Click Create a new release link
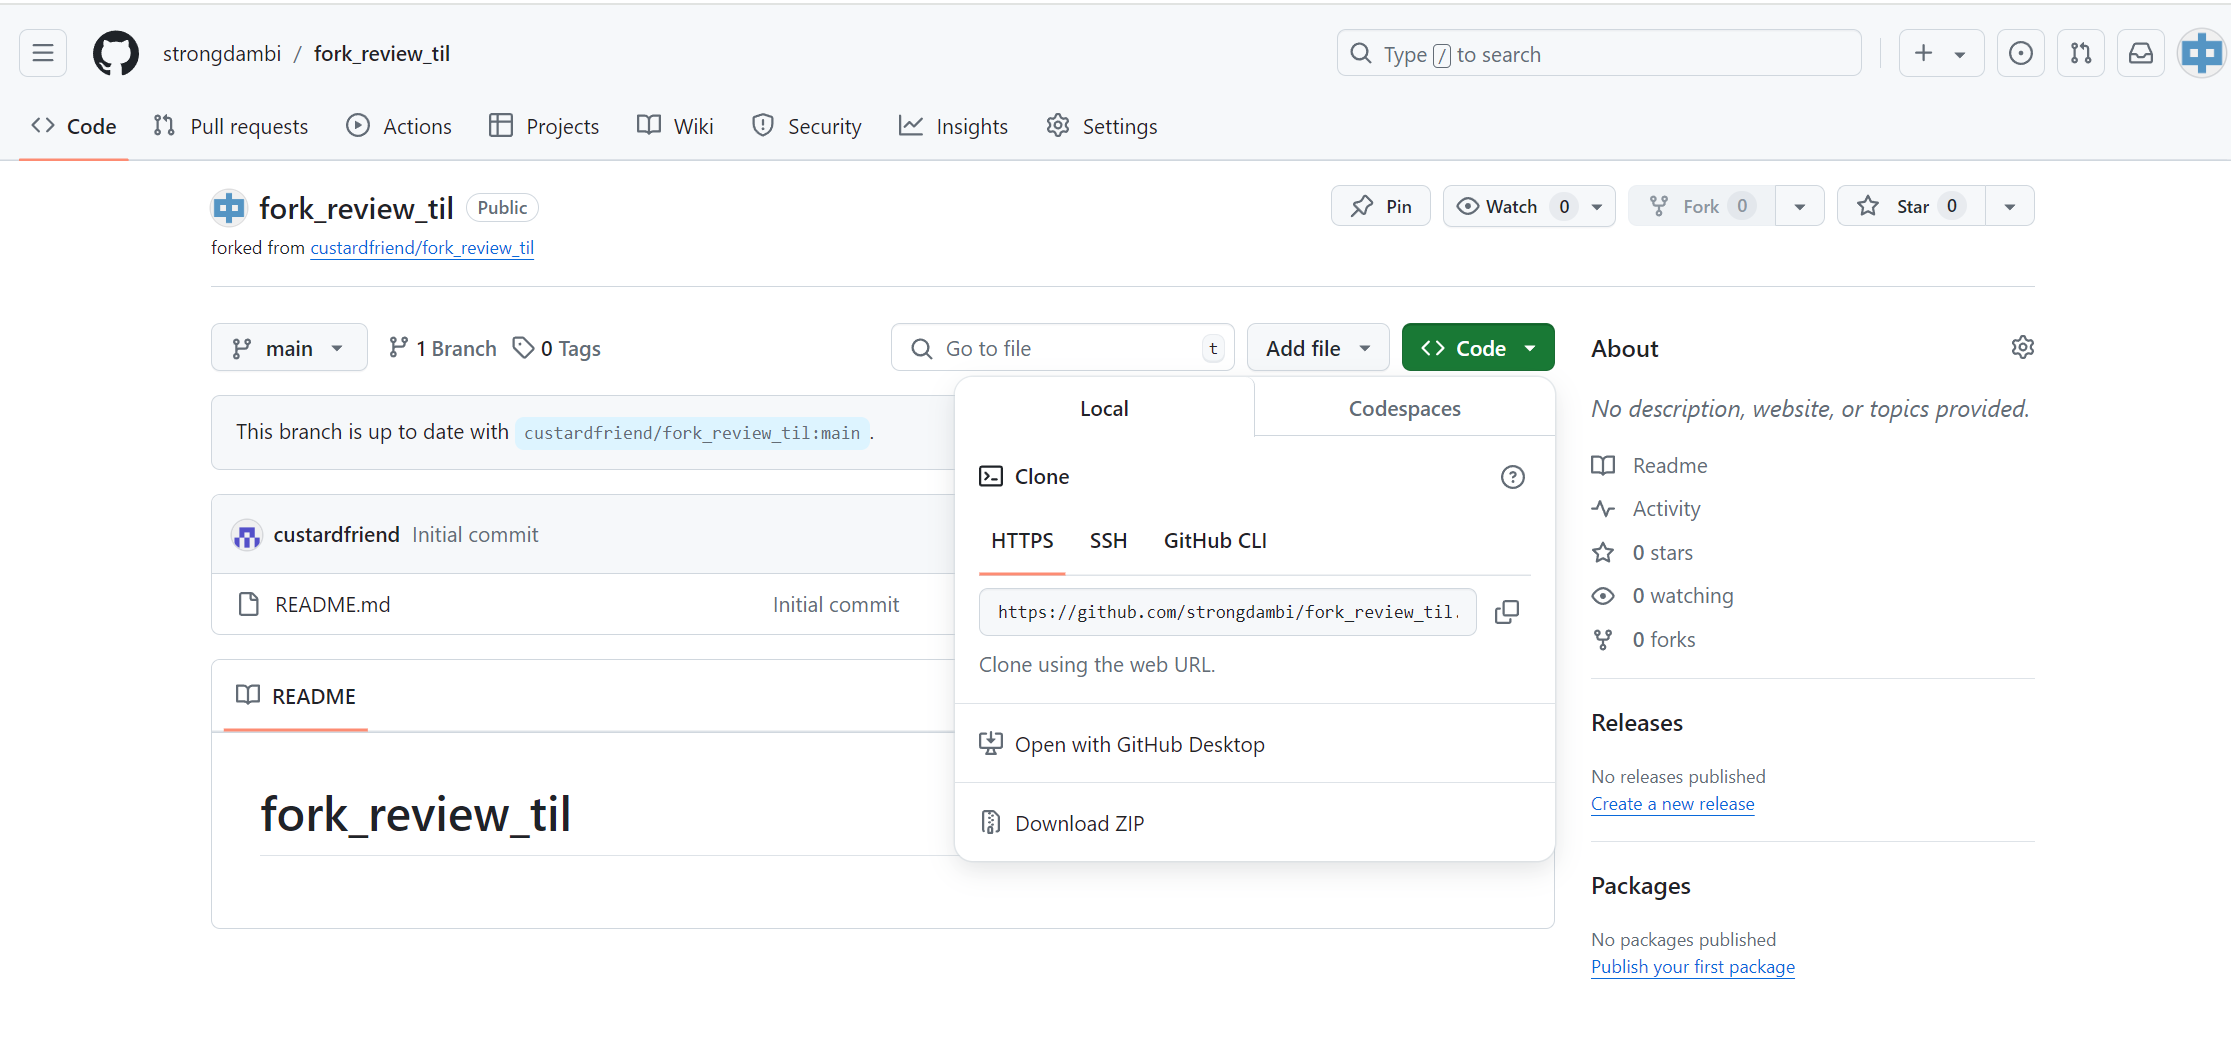Image resolution: width=2231 pixels, height=1055 pixels. pyautogui.click(x=1673, y=804)
